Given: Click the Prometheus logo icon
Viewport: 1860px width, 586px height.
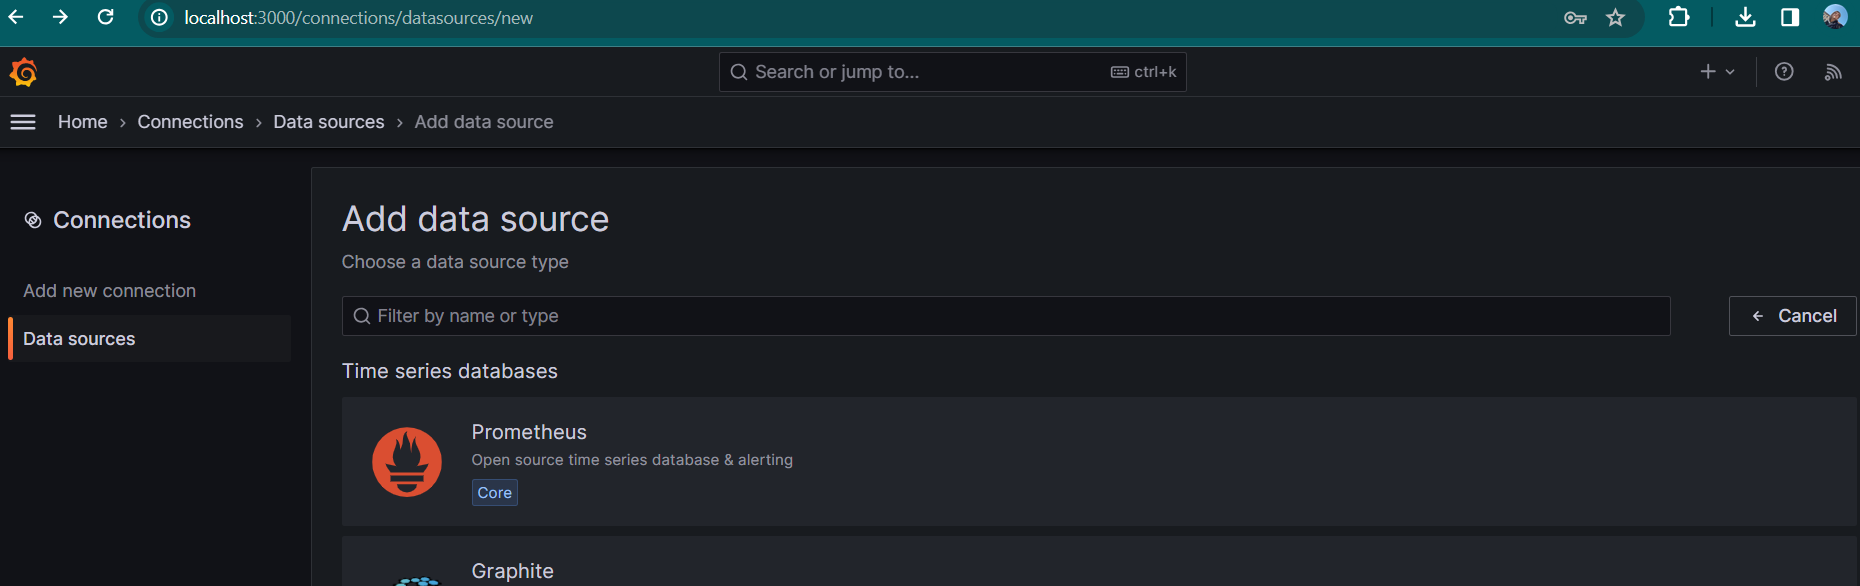Looking at the screenshot, I should click(x=407, y=462).
